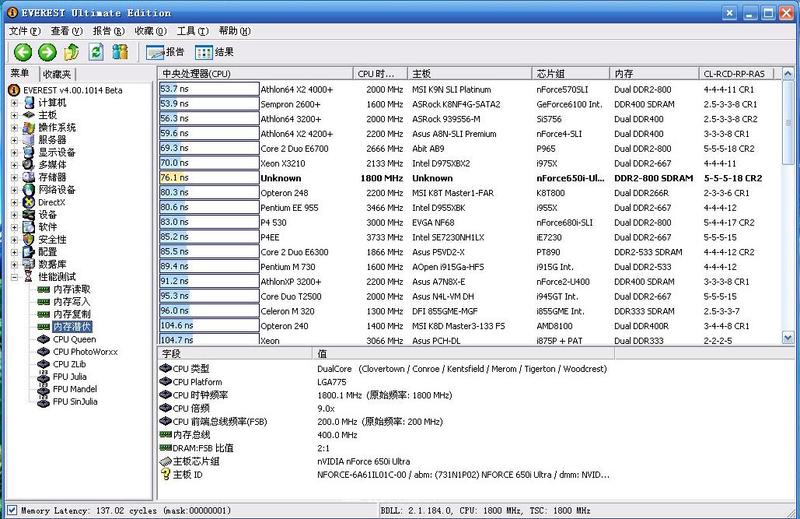Open the 查看(V) menu
The height and width of the screenshot is (519, 800).
coord(67,31)
